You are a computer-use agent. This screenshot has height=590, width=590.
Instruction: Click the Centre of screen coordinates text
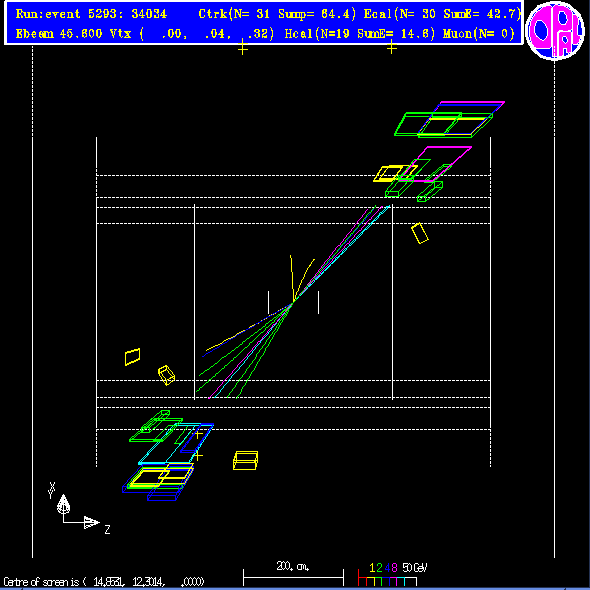[103, 582]
